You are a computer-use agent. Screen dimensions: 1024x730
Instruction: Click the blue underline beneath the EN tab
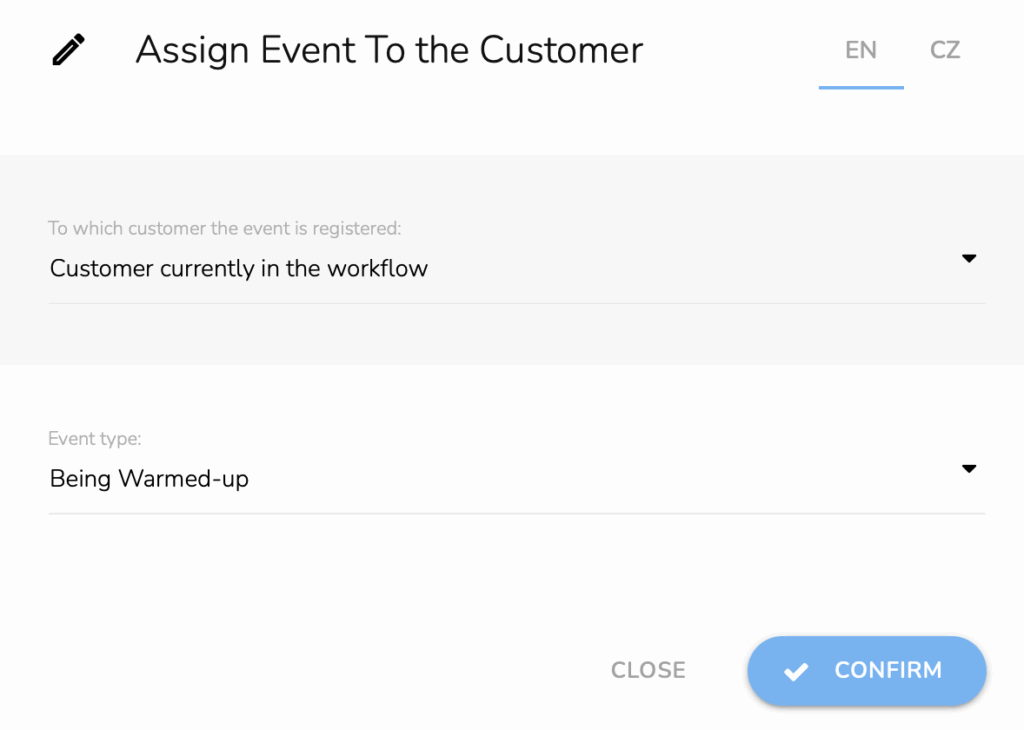click(860, 87)
